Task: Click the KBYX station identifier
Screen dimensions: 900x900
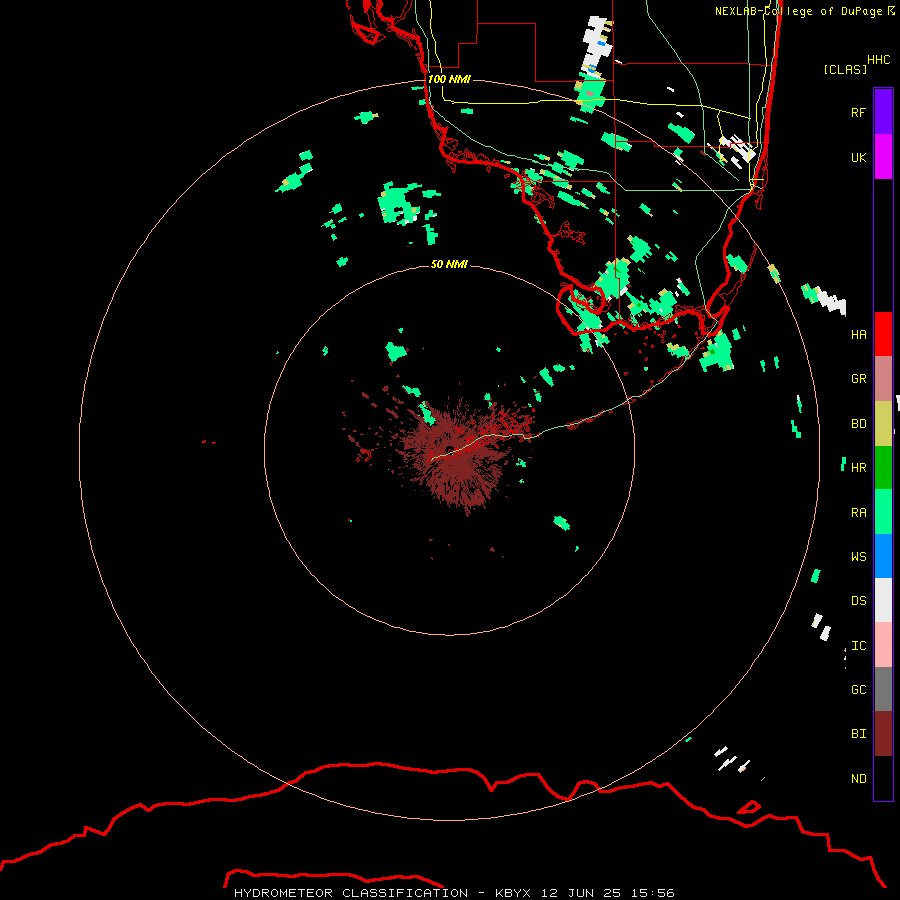Action: 513,893
